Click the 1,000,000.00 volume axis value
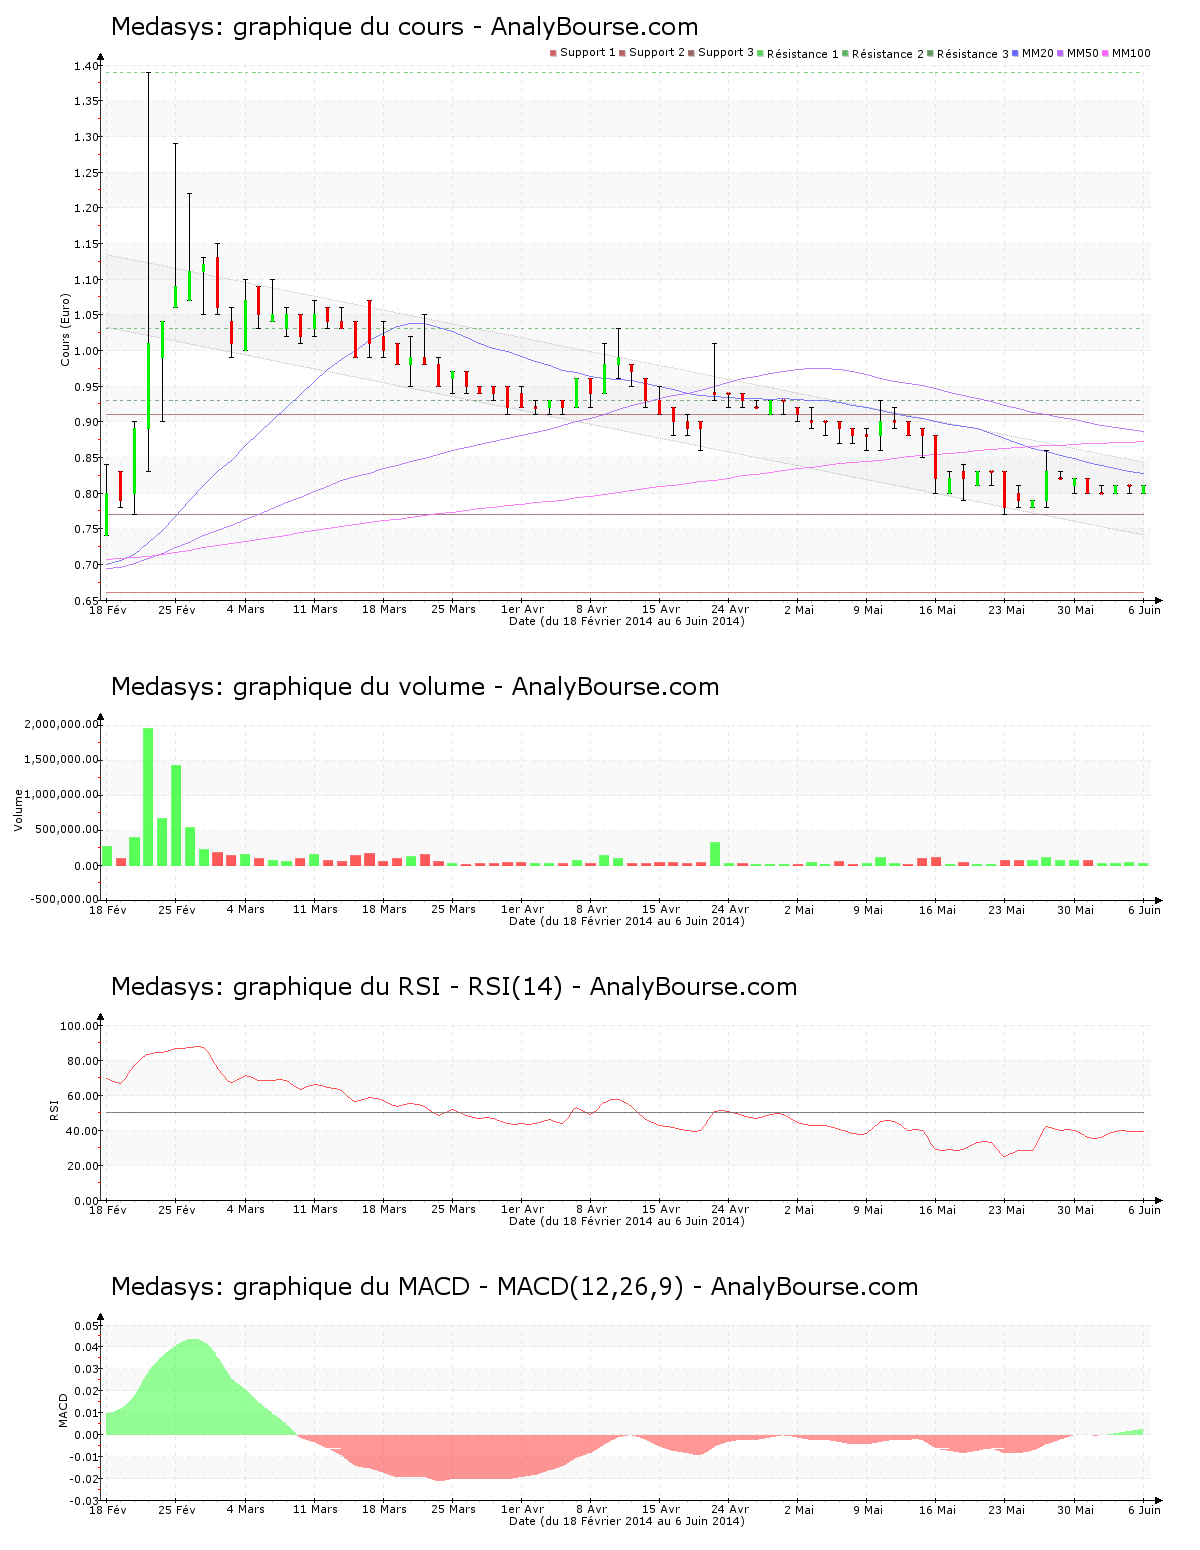 62,794
